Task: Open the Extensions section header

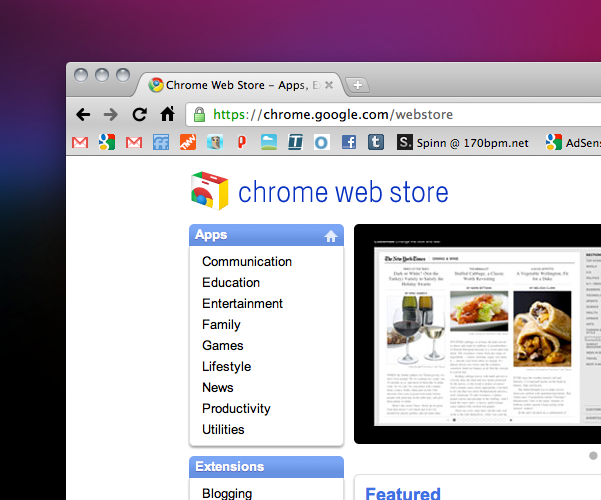Action: 266,467
